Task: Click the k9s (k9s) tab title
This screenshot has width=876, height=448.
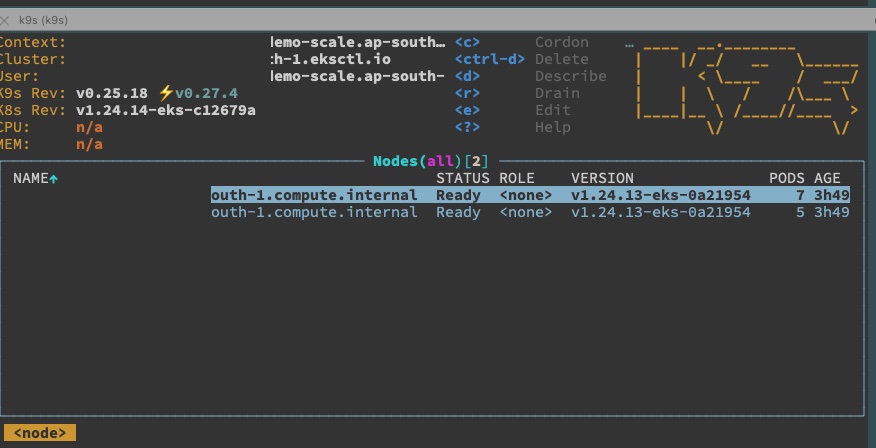Action: coord(43,21)
